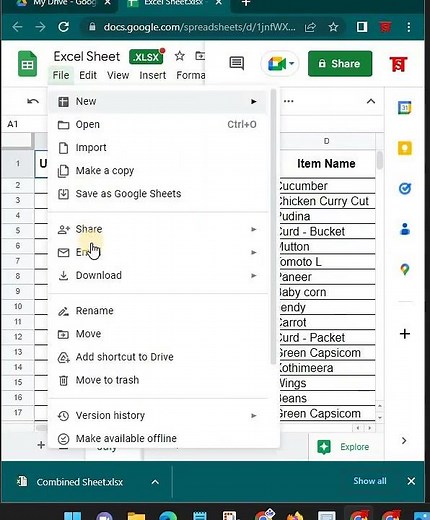Collapse the toolbar with the up chevron
Image resolution: width=430 pixels, height=520 pixels.
coord(371,101)
